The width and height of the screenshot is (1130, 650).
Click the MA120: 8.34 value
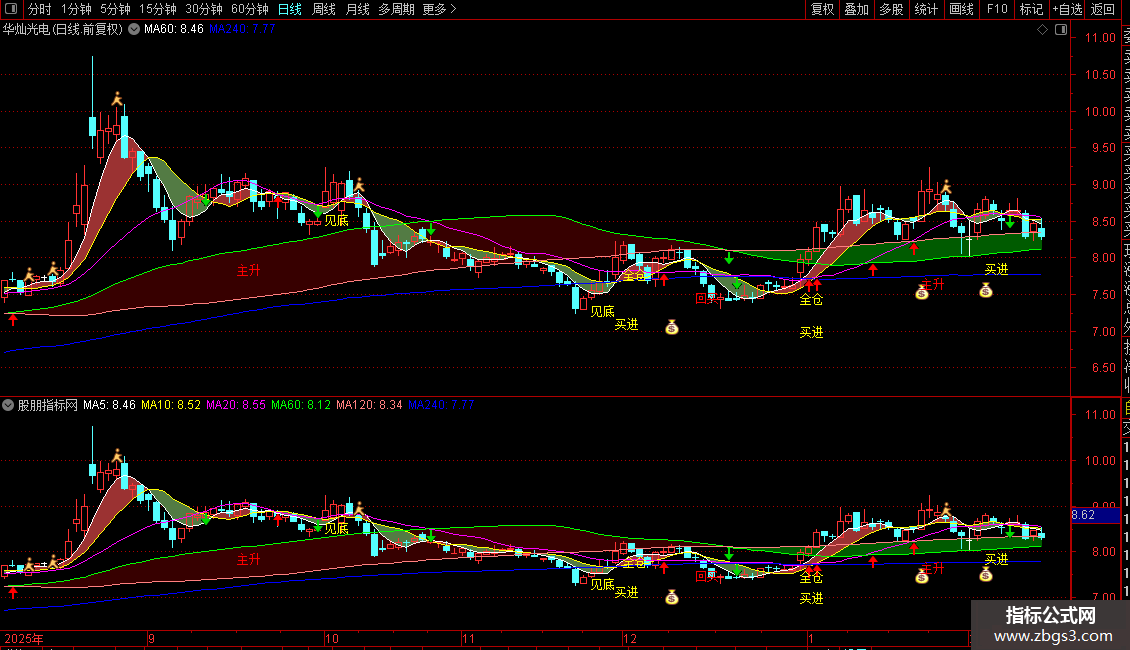[x=369, y=405]
